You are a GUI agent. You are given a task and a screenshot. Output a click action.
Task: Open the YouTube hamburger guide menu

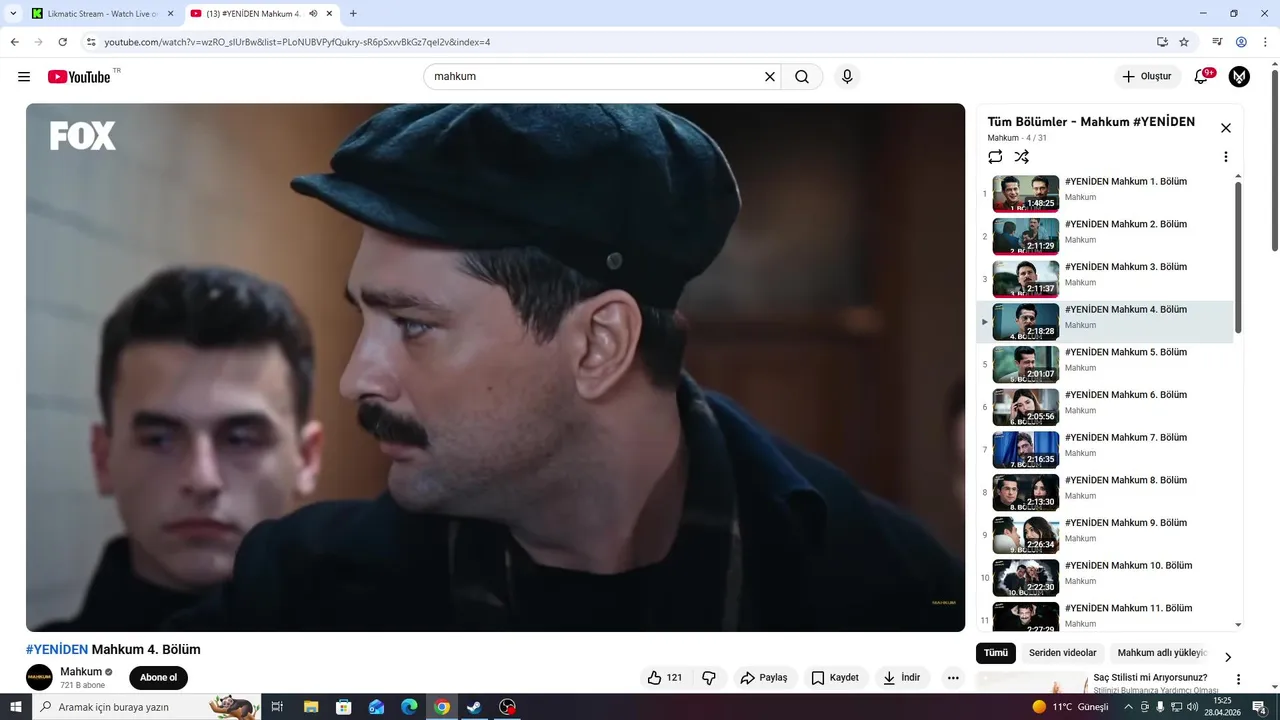24,77
